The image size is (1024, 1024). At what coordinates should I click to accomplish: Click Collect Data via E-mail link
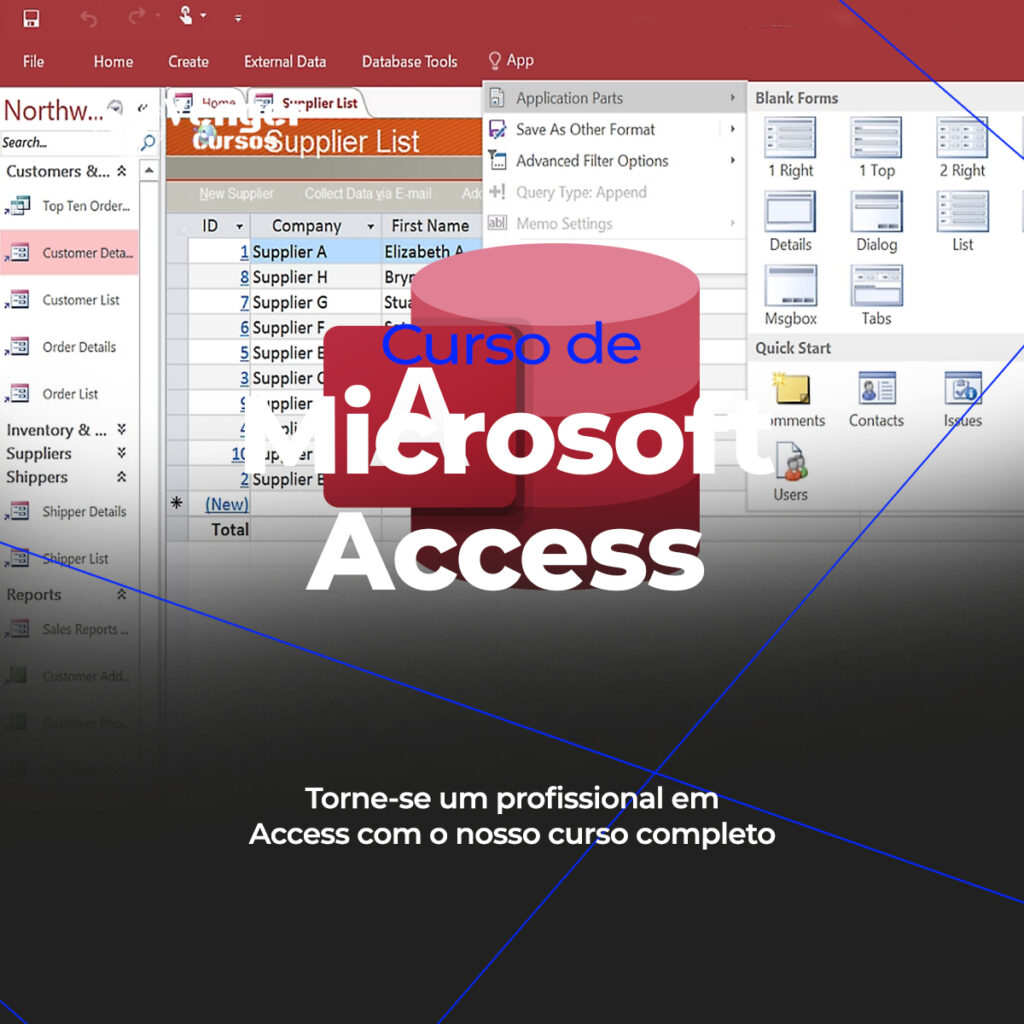click(x=368, y=193)
